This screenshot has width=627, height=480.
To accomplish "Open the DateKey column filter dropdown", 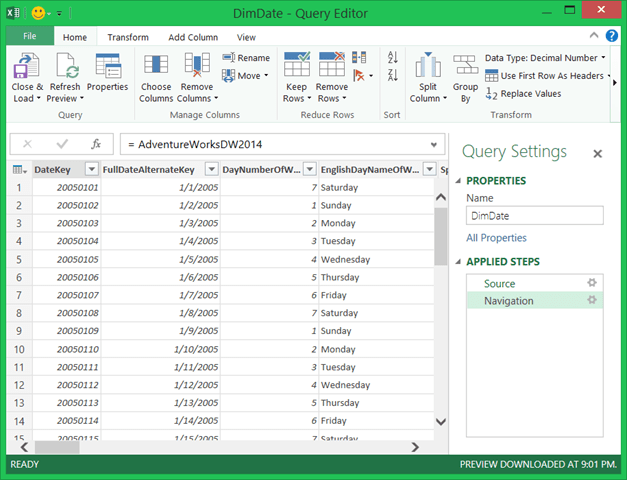I will 91,170.
